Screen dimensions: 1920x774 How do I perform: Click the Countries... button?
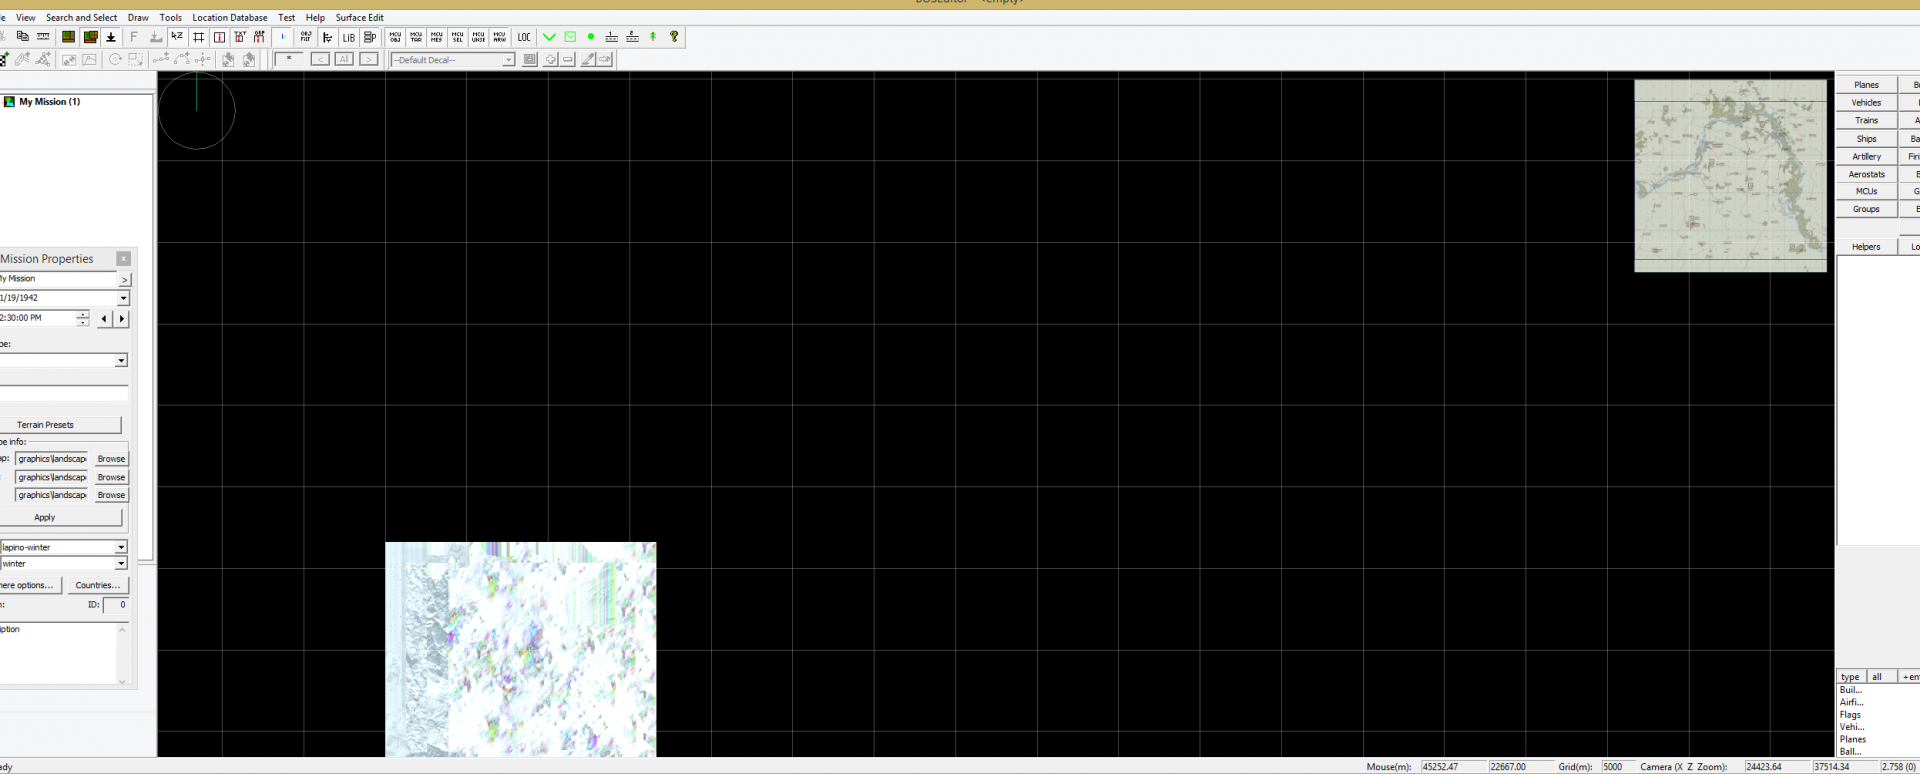[x=98, y=585]
